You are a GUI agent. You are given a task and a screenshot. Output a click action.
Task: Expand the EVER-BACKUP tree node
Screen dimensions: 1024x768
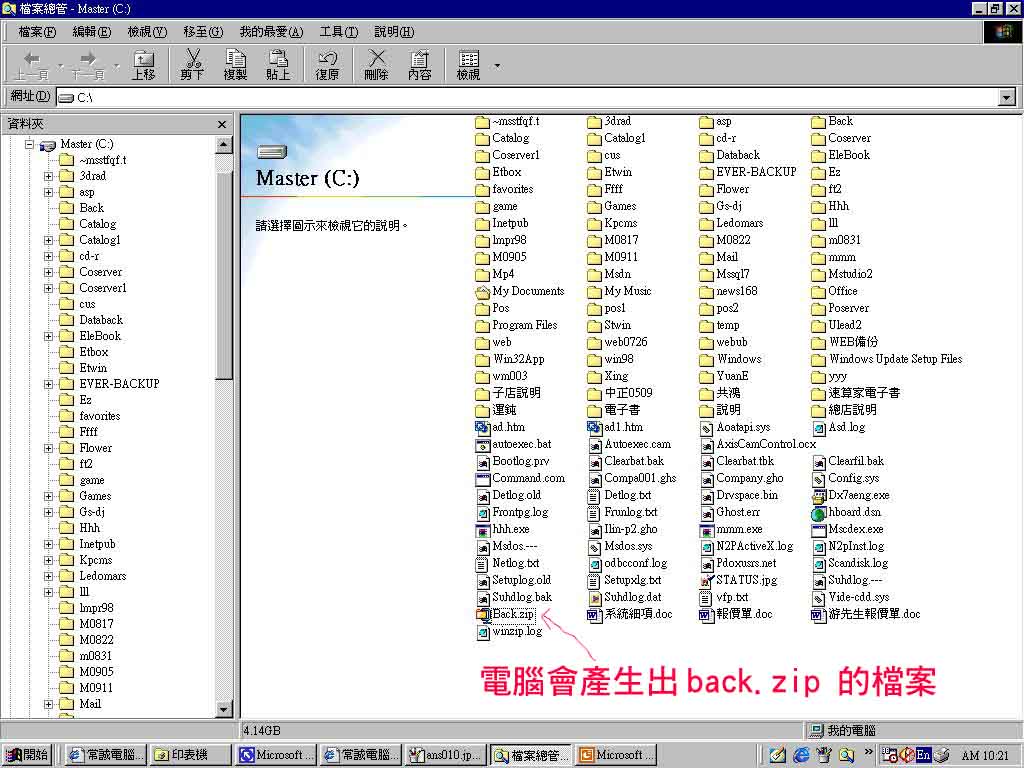click(48, 384)
